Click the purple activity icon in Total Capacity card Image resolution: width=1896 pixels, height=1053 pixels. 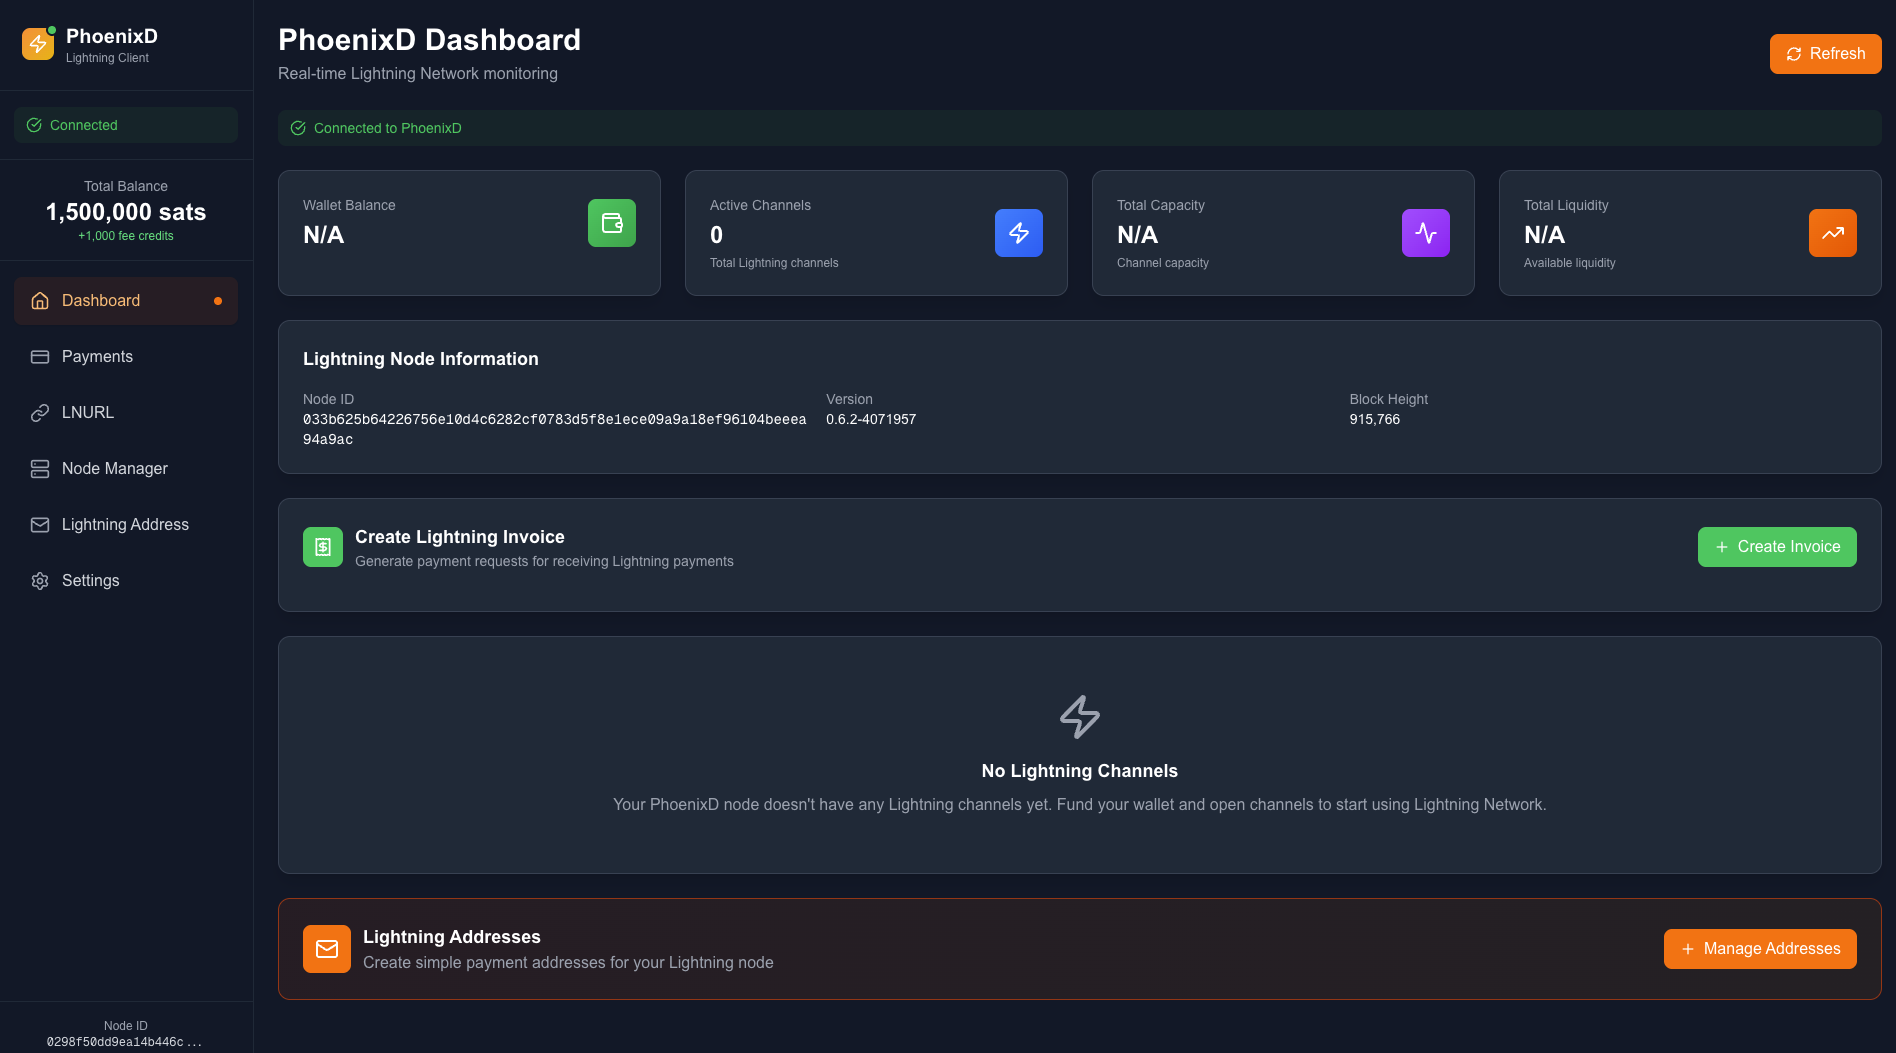[x=1426, y=233]
